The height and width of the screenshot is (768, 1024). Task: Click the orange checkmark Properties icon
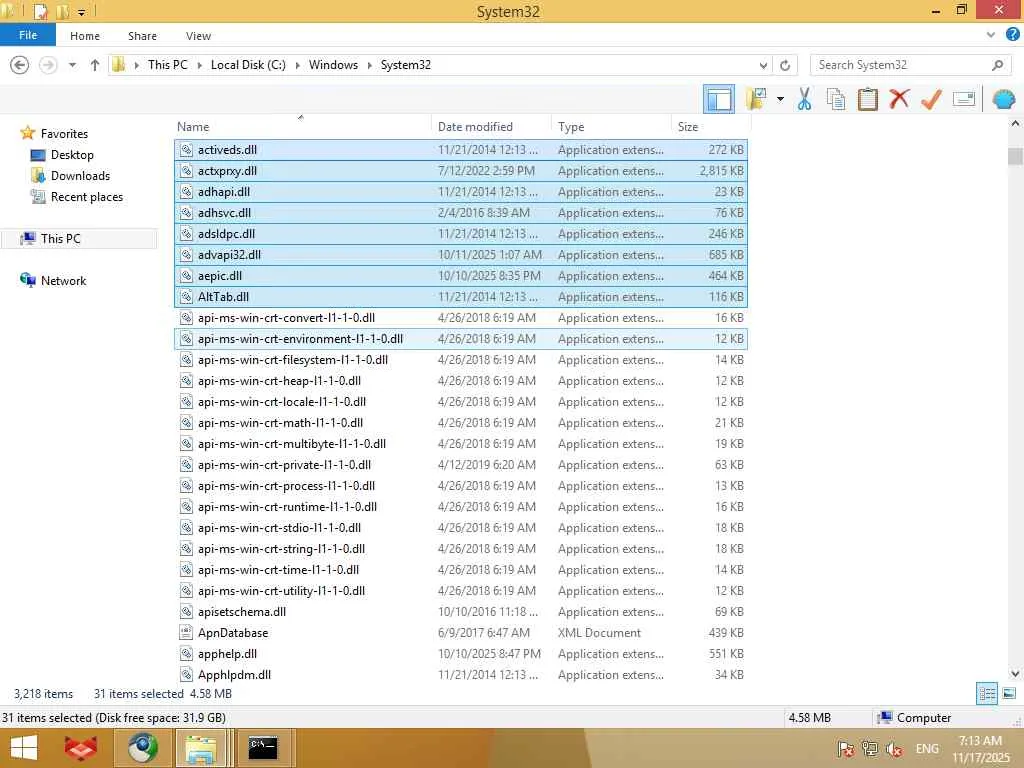point(931,99)
